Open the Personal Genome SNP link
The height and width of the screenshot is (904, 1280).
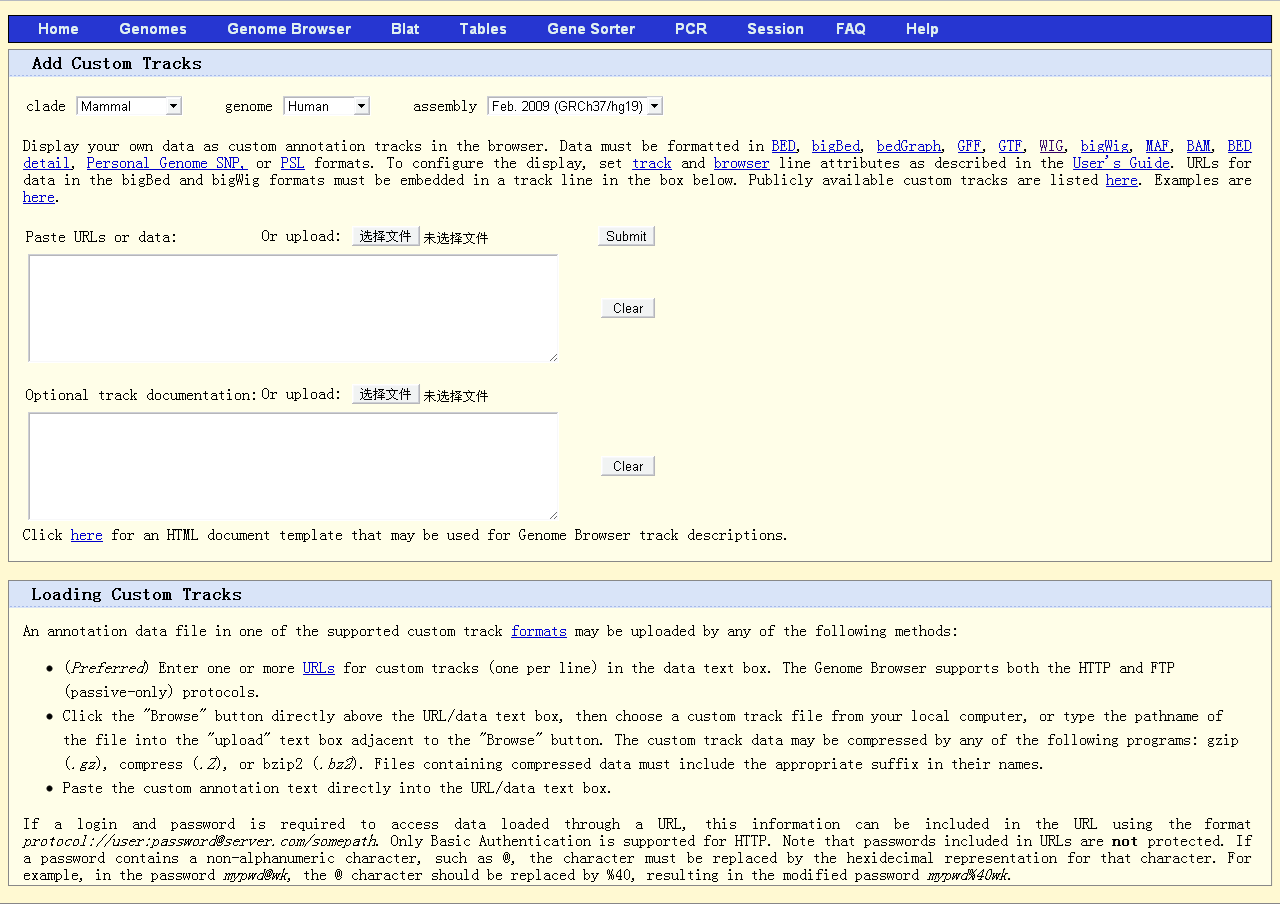point(166,163)
